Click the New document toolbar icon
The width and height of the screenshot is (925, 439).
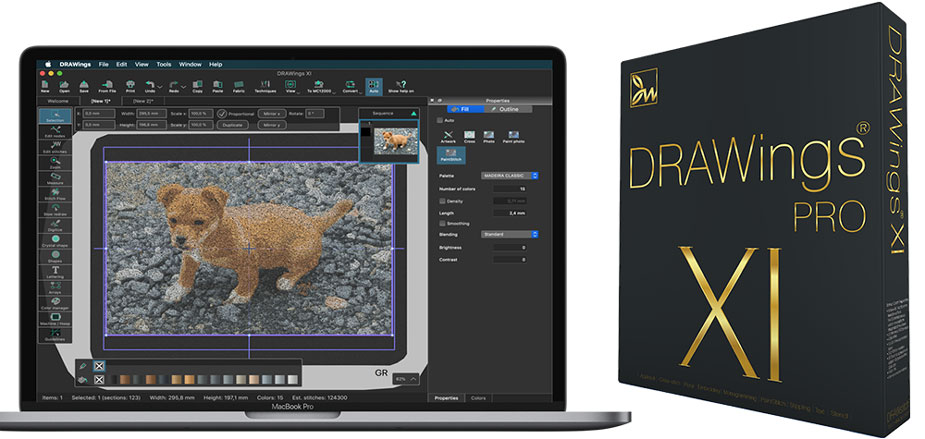click(45, 87)
